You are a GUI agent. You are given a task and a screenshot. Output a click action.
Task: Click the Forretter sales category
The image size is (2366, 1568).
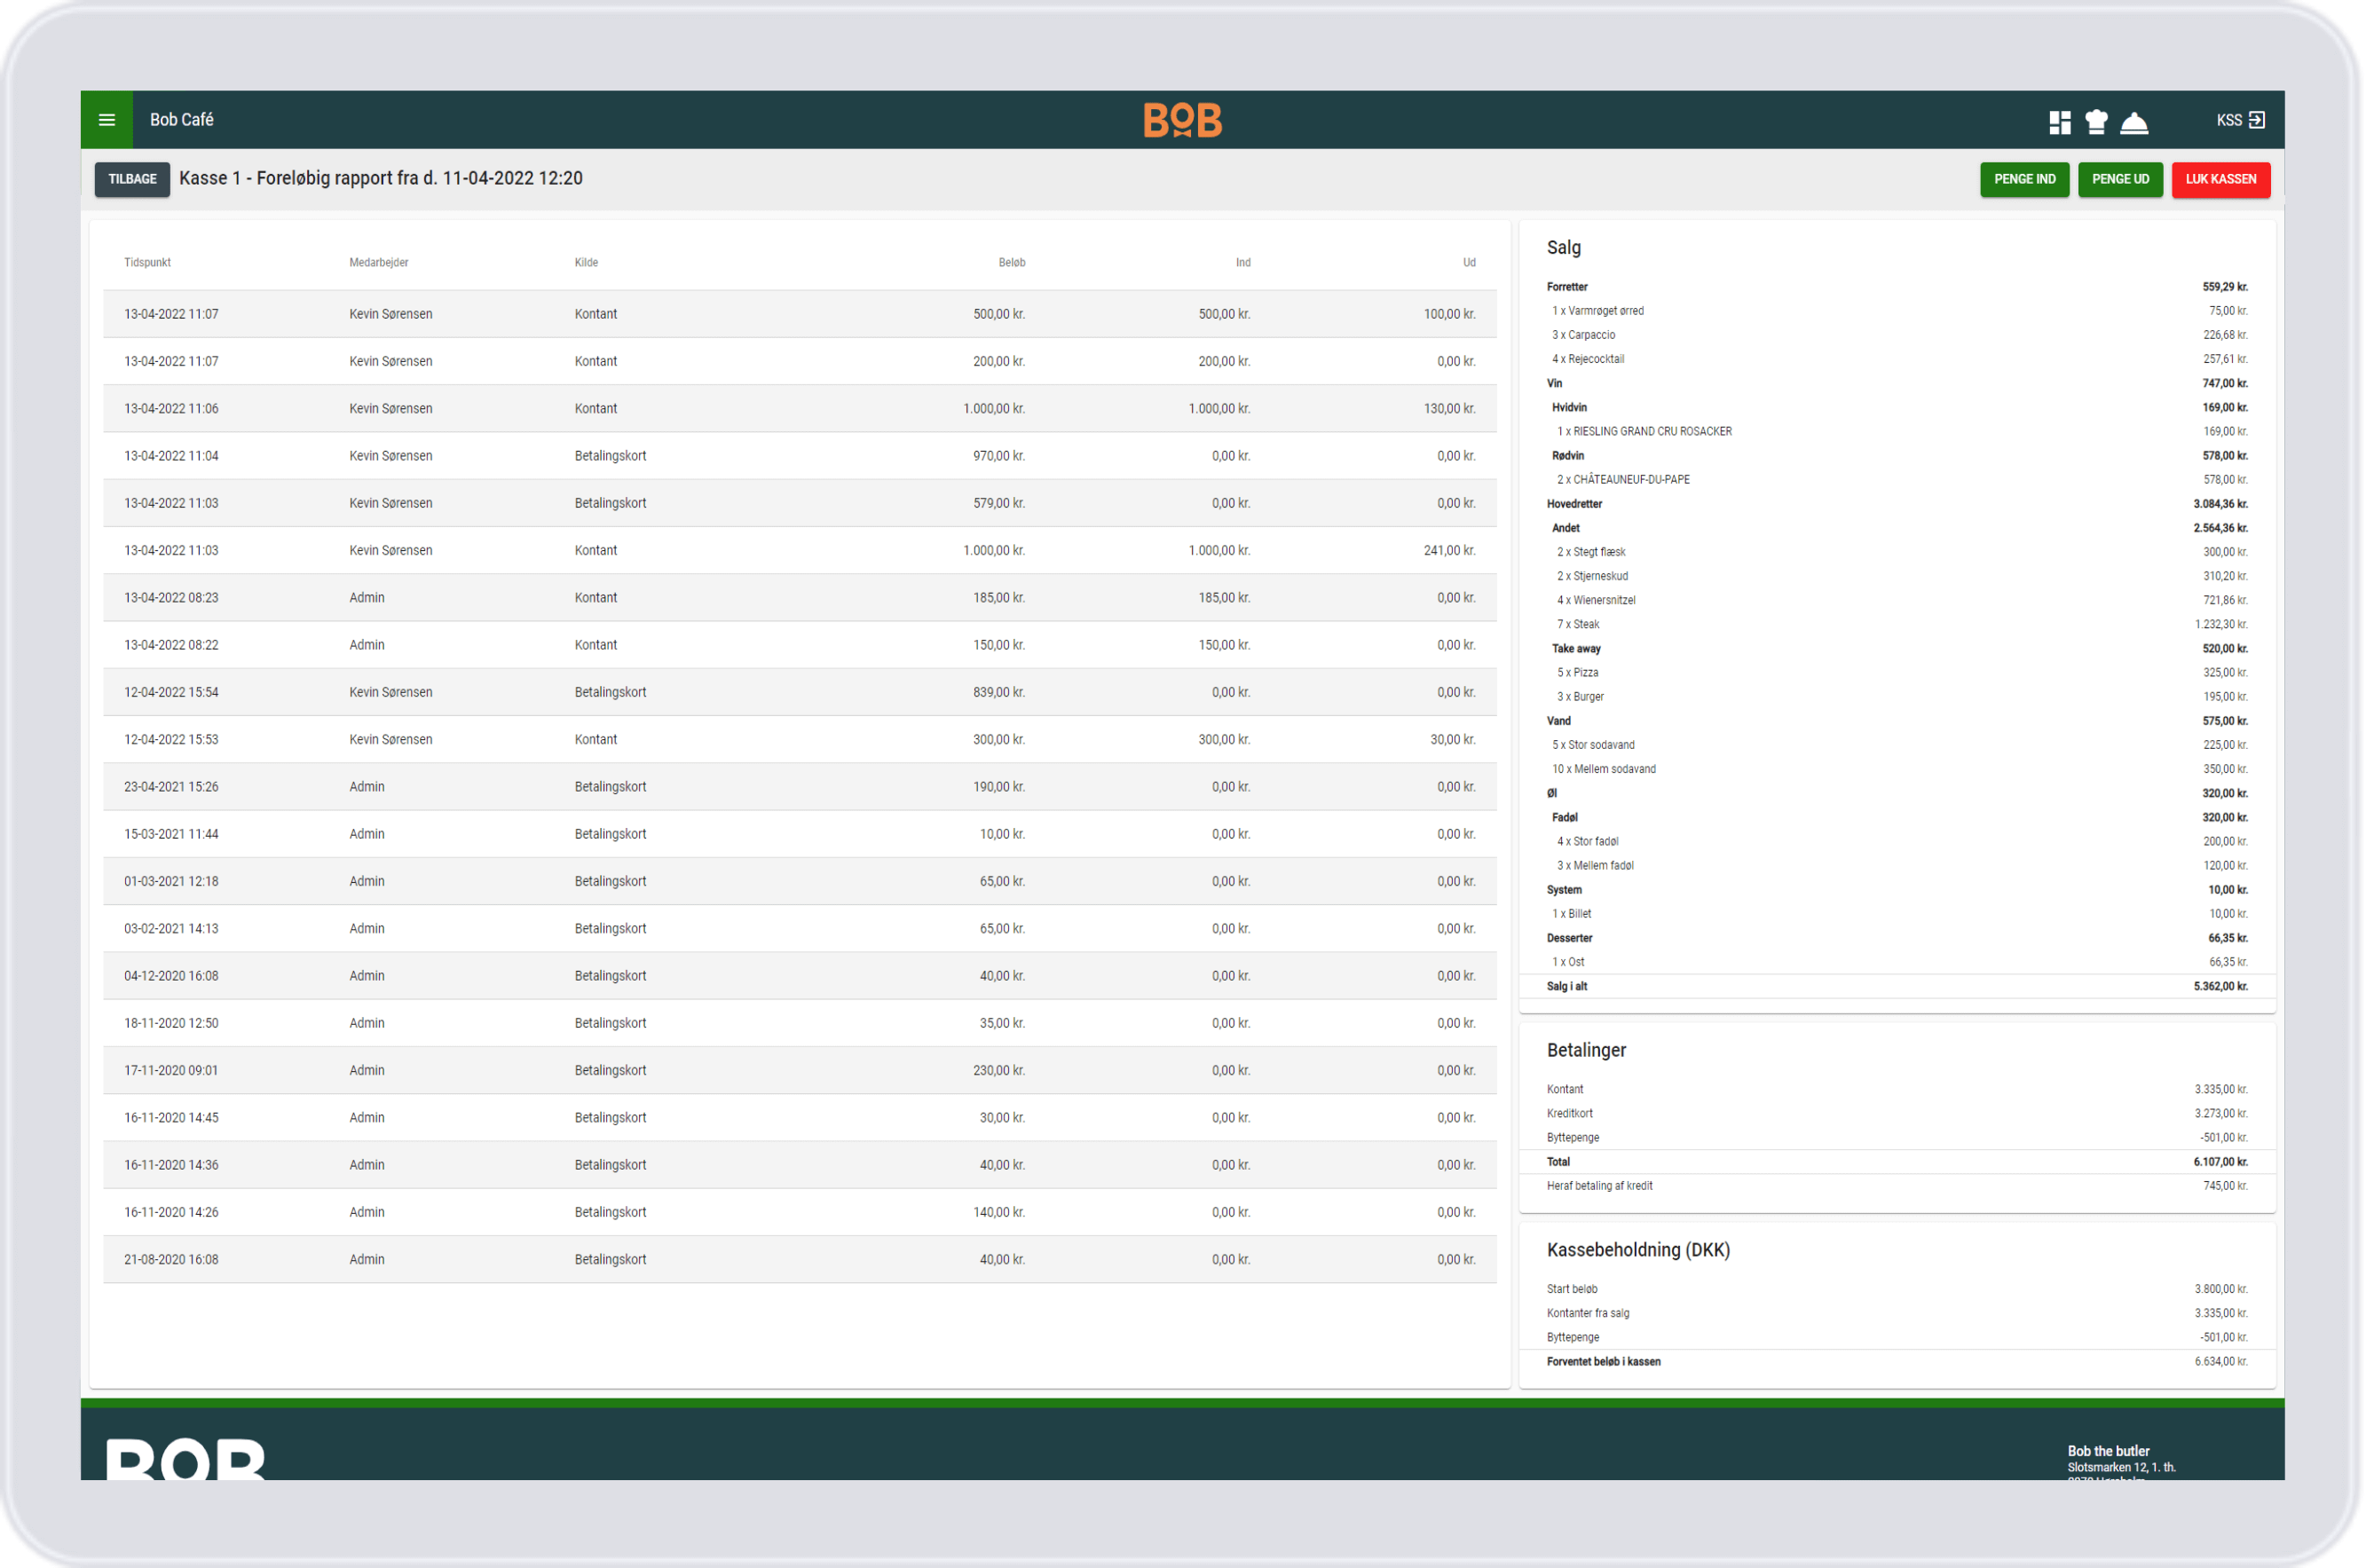1898,287
